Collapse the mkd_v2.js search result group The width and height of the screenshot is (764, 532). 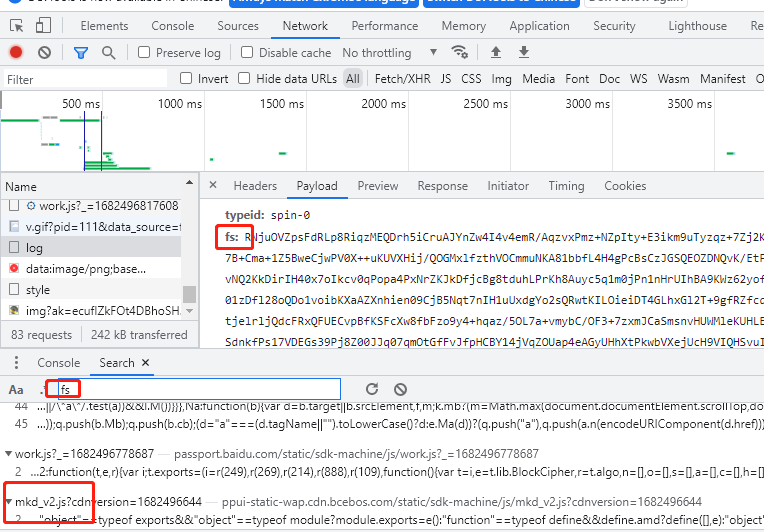(8, 502)
